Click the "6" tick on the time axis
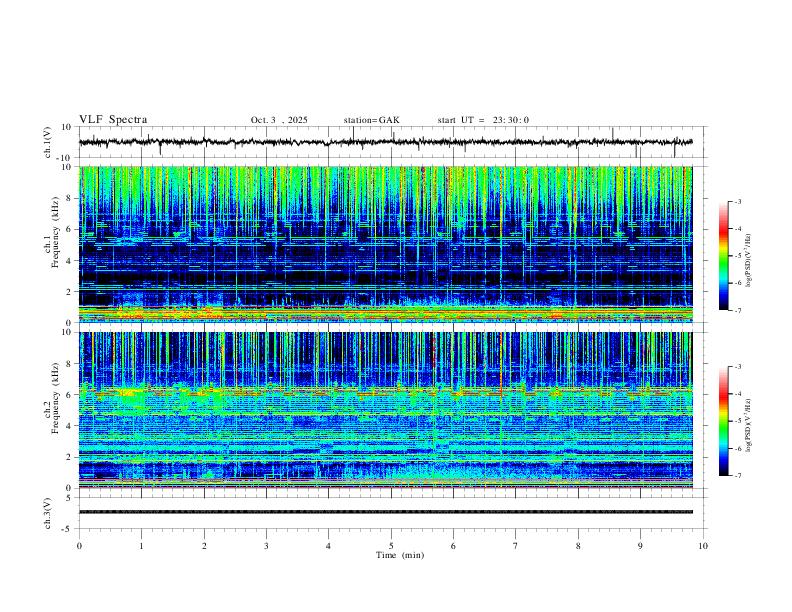Screen dimensions: 792x612 click(x=453, y=546)
